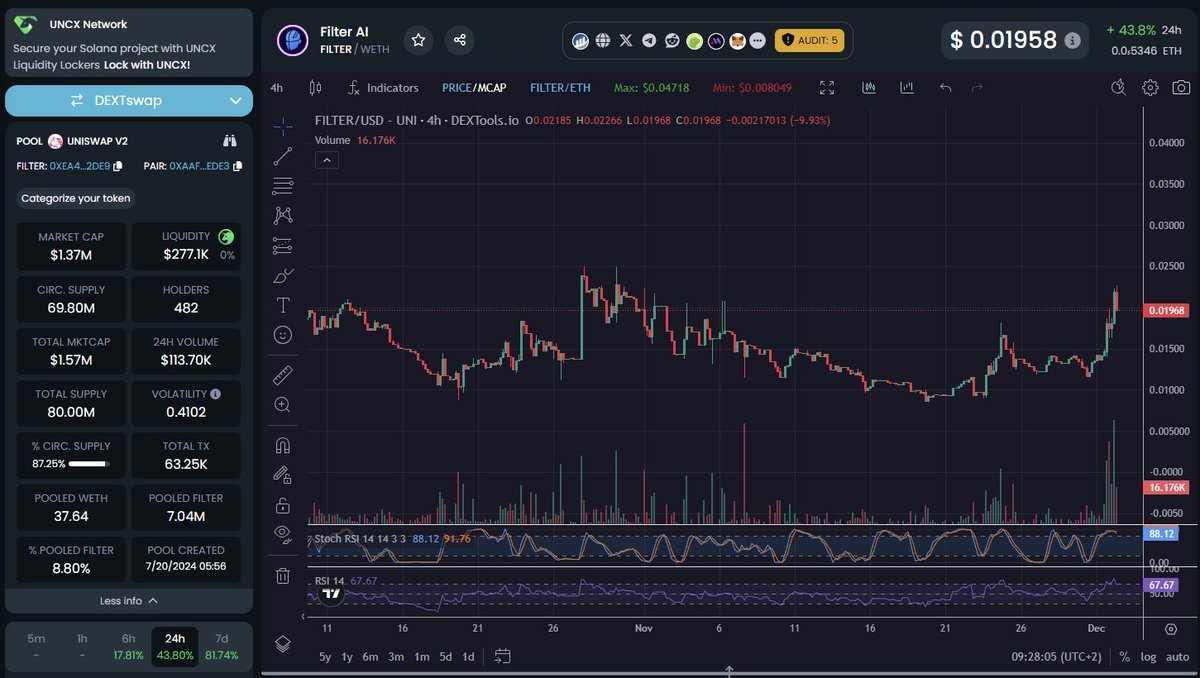The height and width of the screenshot is (678, 1200).
Task: Collapse the indicator legend arrow under Volume
Action: [326, 161]
